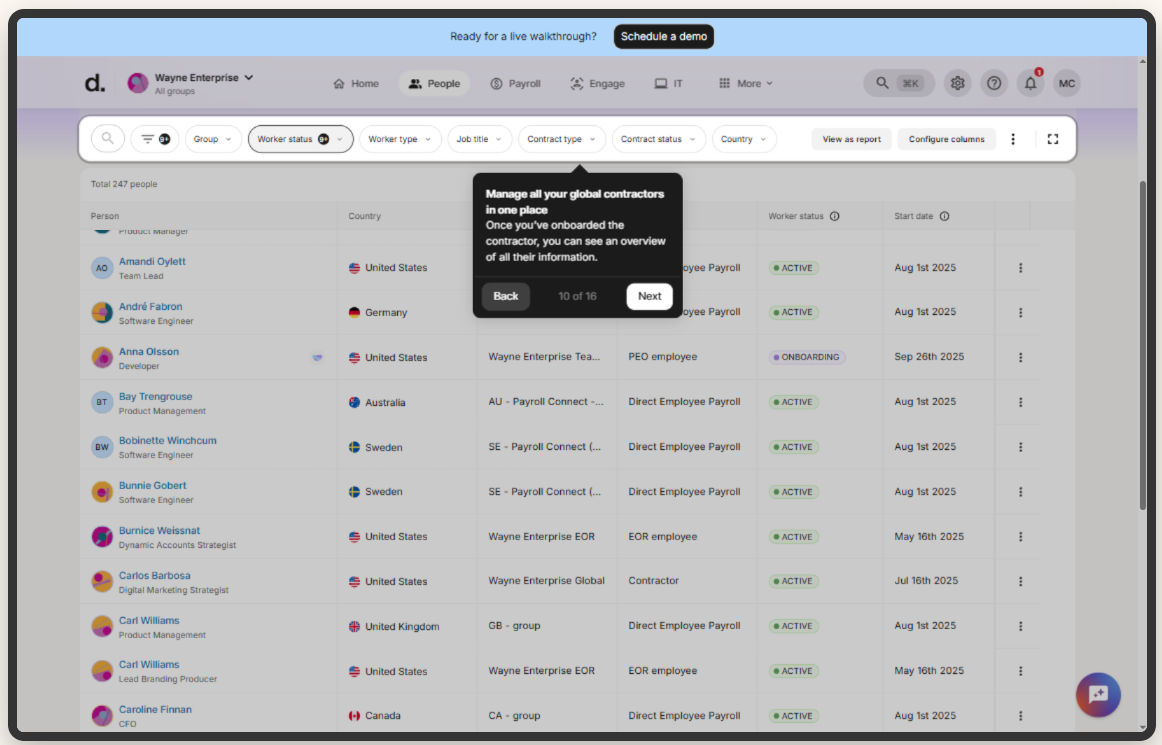This screenshot has height=745, width=1162.
Task: Open the notifications bell
Action: tap(1030, 84)
